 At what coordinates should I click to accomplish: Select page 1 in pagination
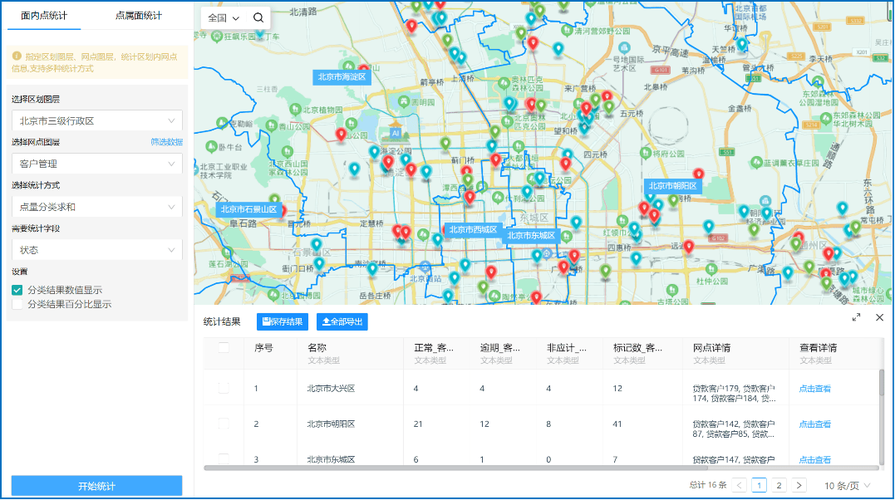click(759, 486)
